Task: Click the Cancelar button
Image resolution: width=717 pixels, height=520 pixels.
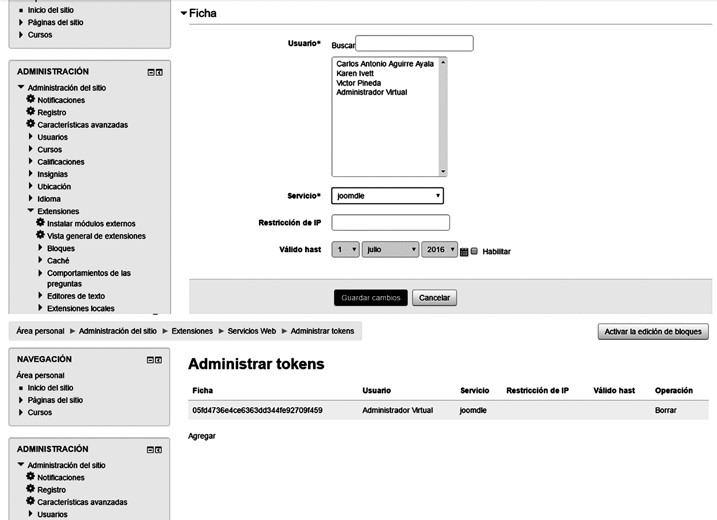Action: (434, 298)
